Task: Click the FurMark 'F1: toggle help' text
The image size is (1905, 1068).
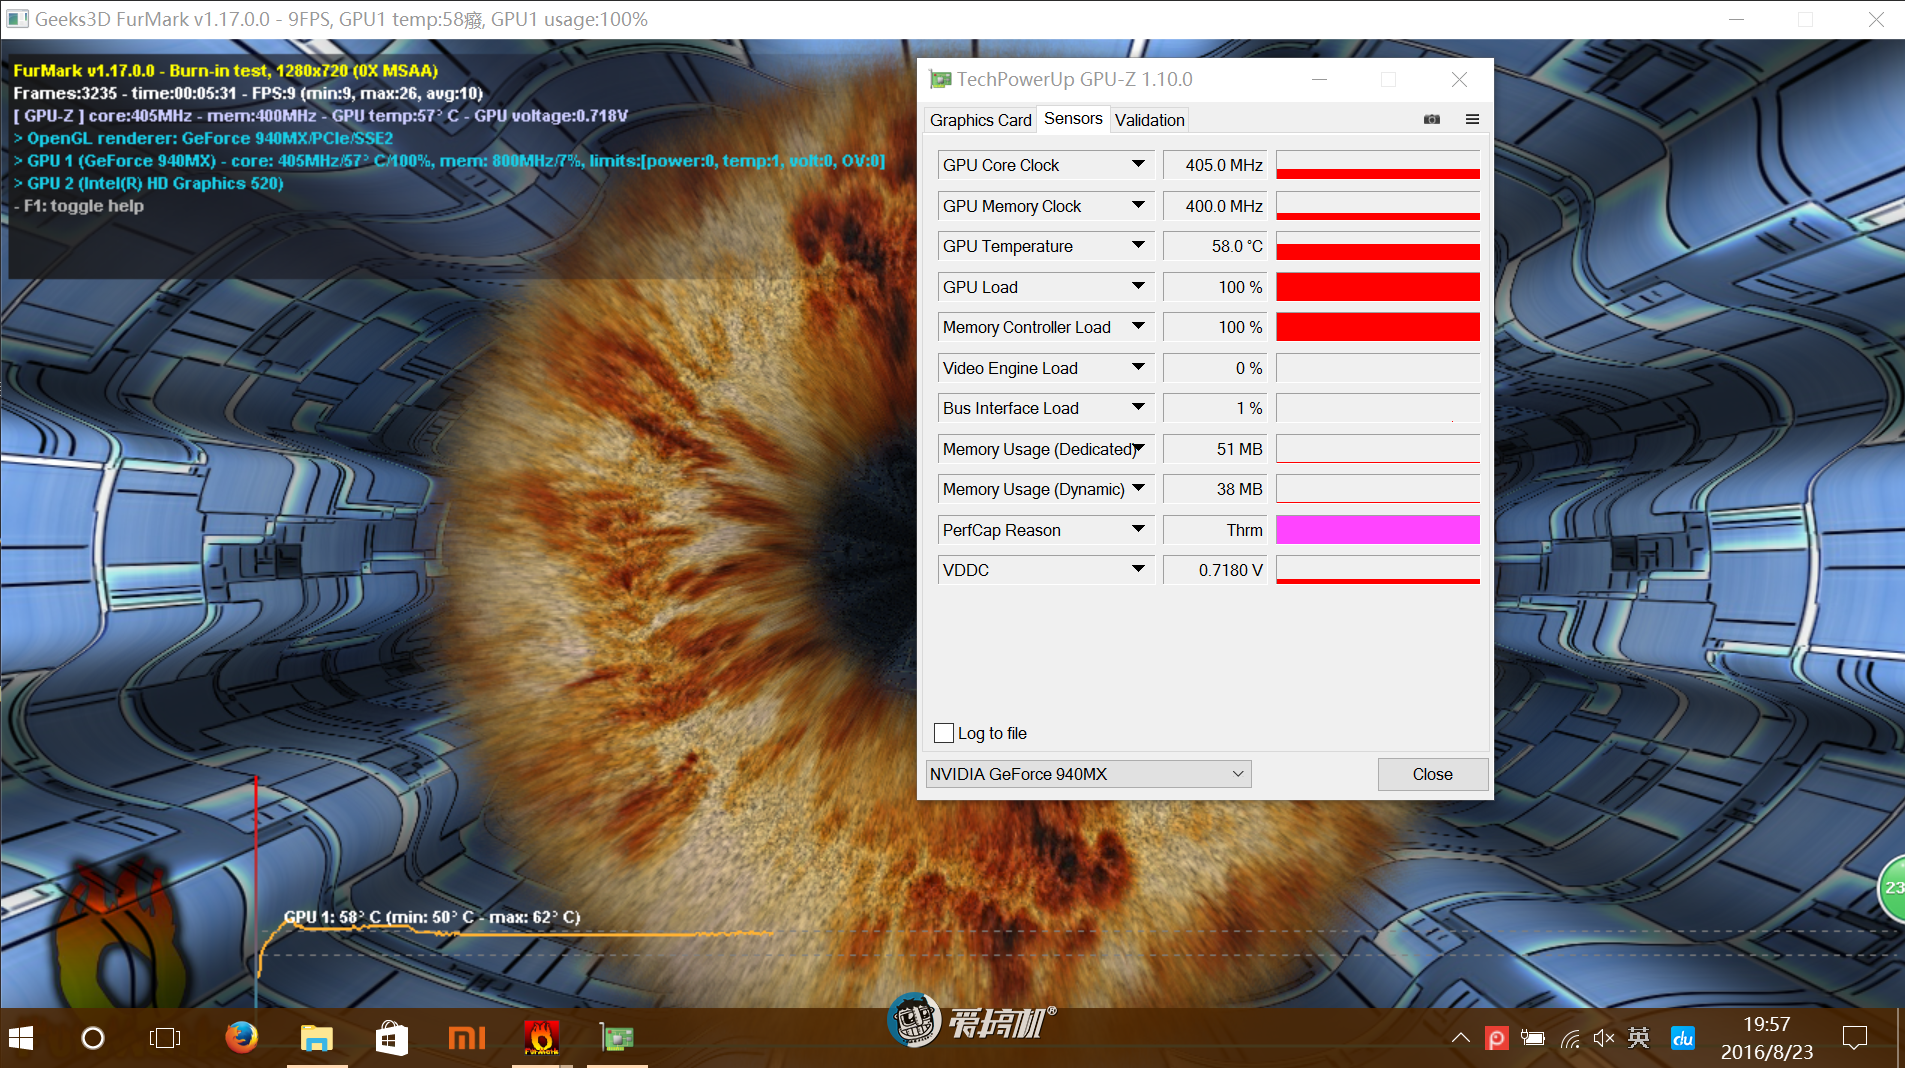Action: click(79, 206)
